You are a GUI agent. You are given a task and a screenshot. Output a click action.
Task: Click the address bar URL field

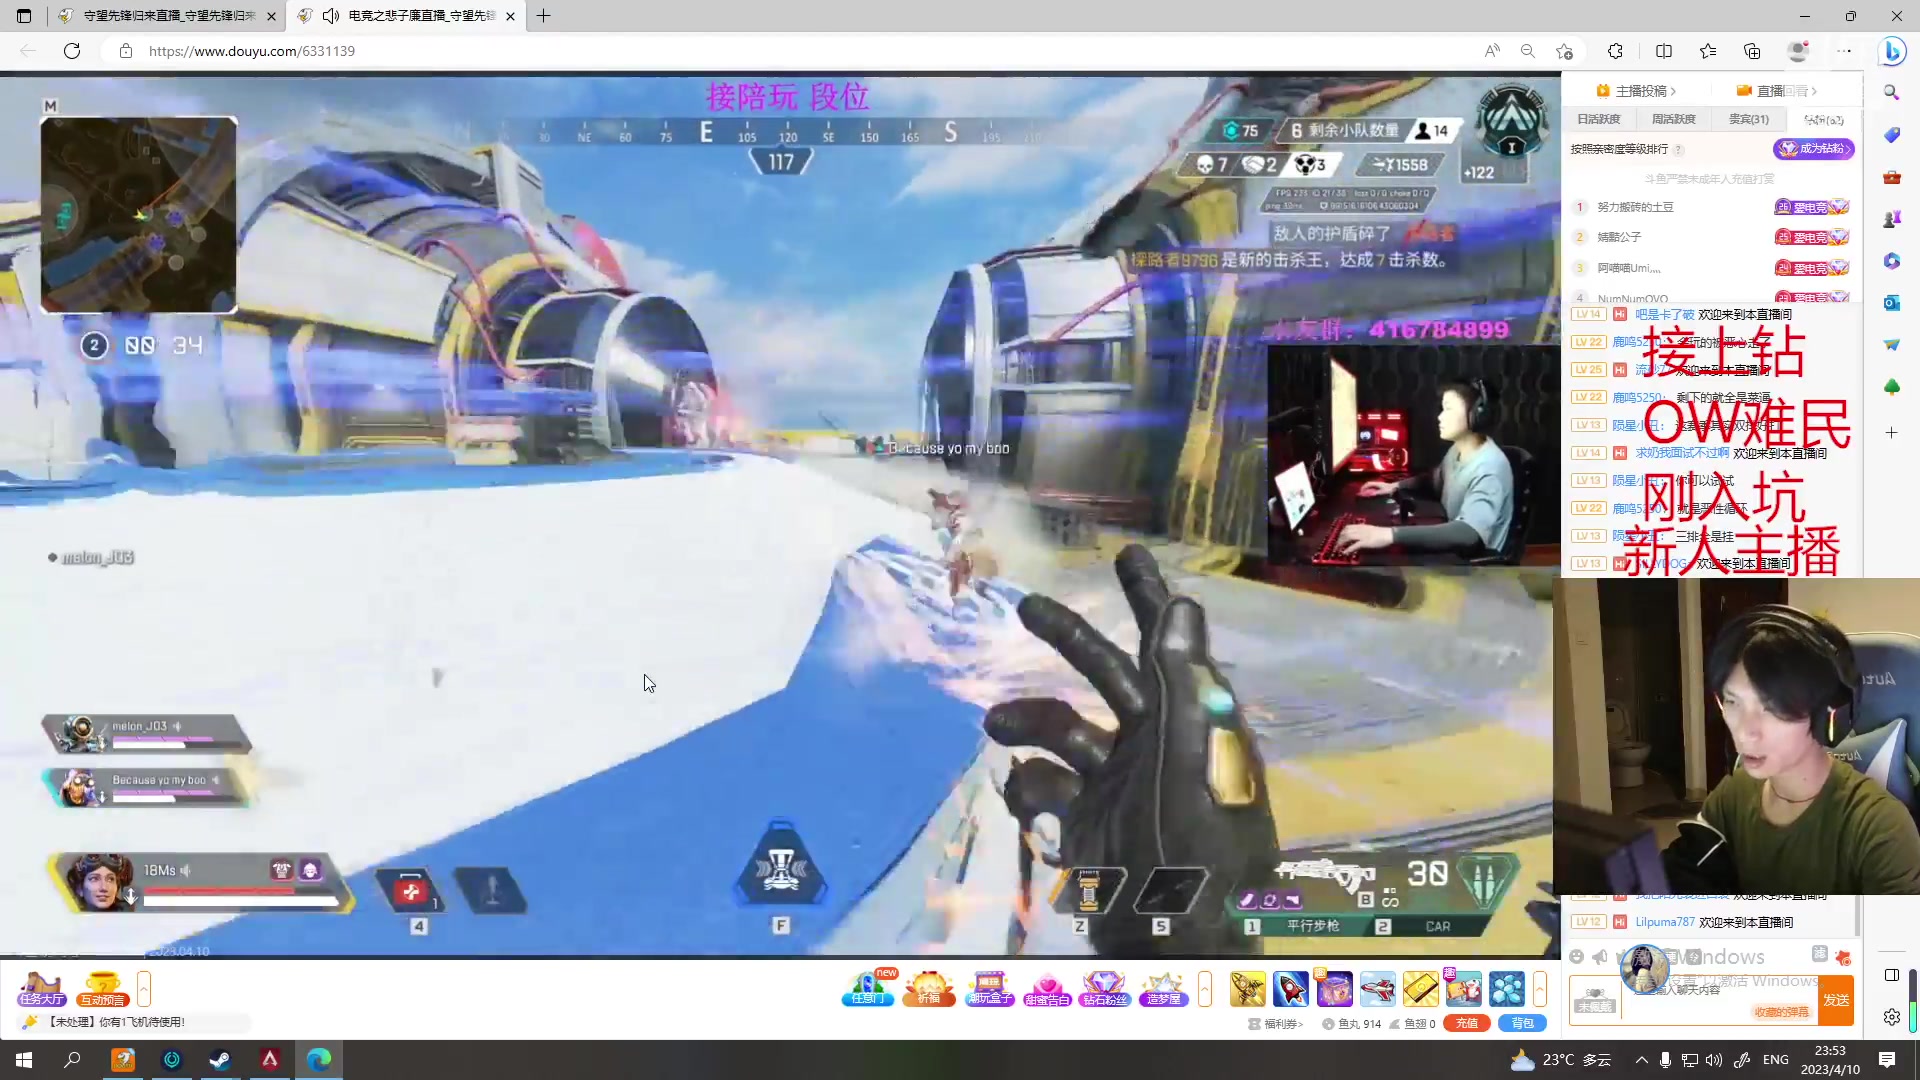click(800, 51)
